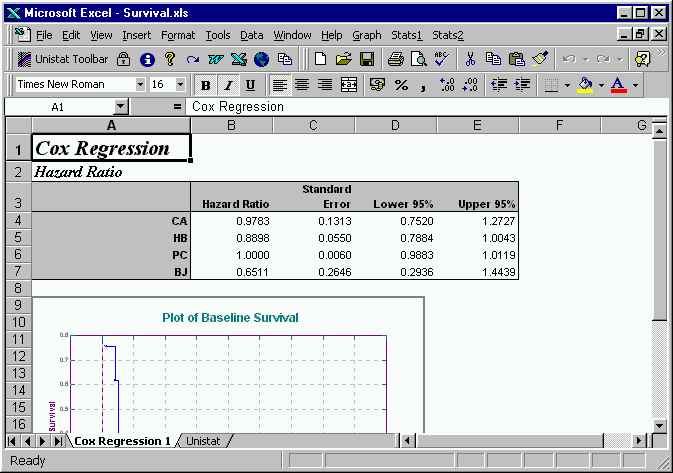Screen dimensions: 673x473
Task: Apply Percent Style formatting
Action: (x=401, y=85)
